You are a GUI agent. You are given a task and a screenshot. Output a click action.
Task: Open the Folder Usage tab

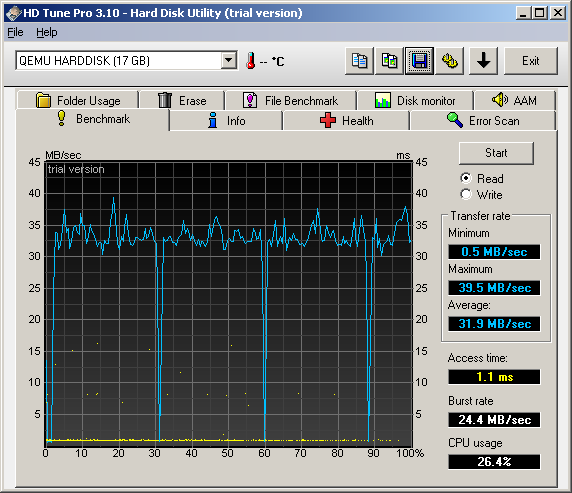[x=78, y=100]
